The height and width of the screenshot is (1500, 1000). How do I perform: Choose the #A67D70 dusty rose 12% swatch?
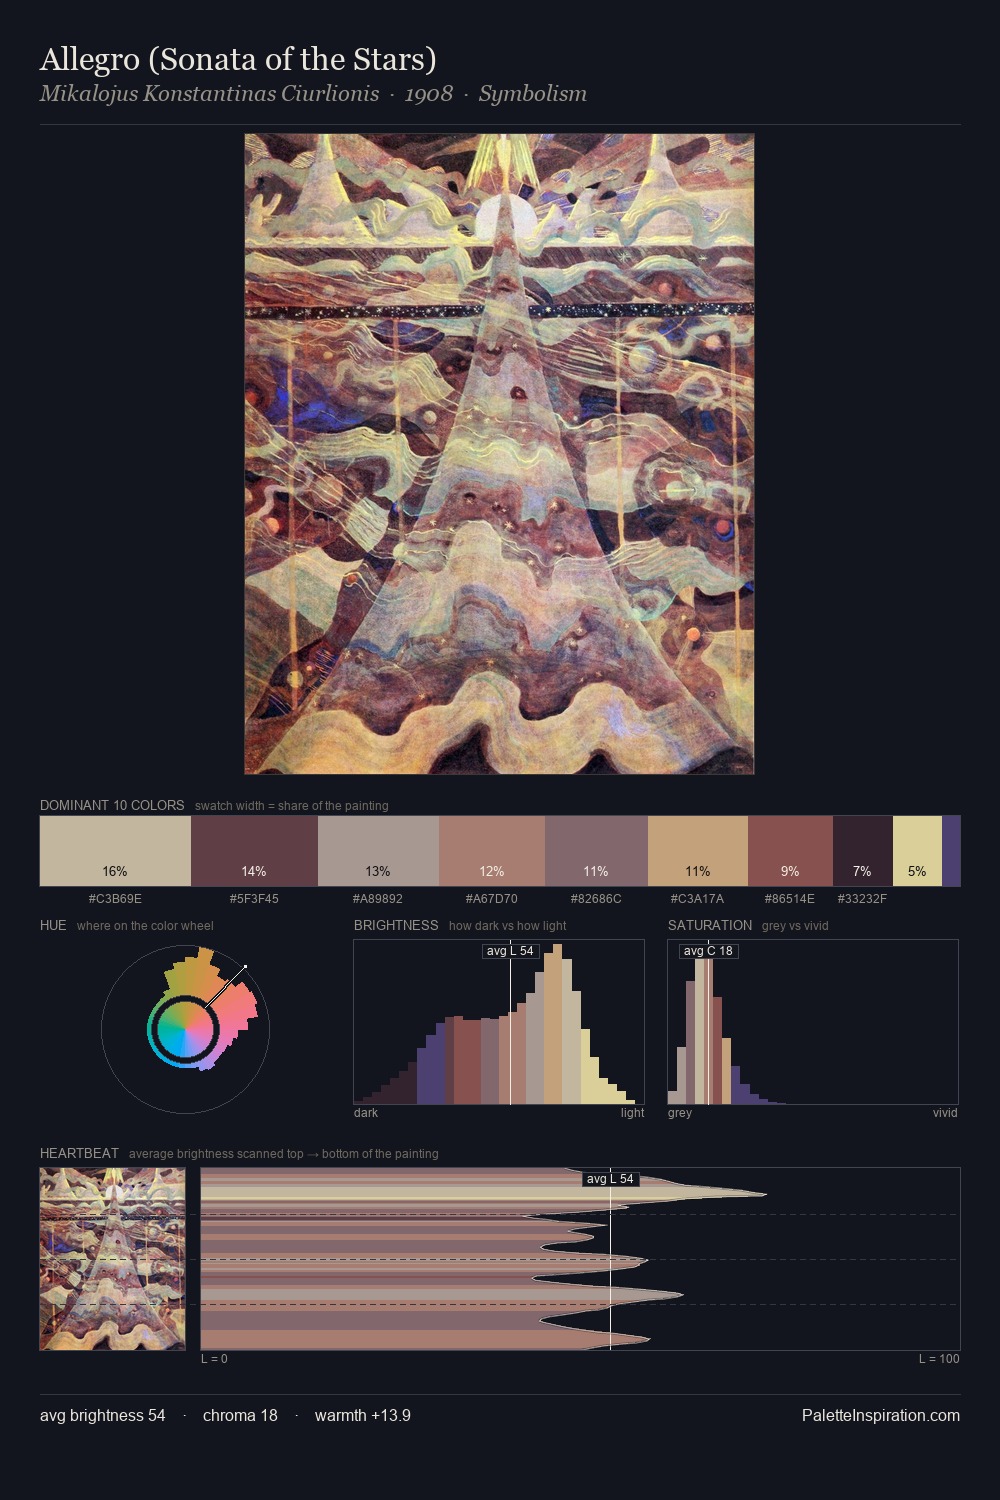[x=492, y=851]
